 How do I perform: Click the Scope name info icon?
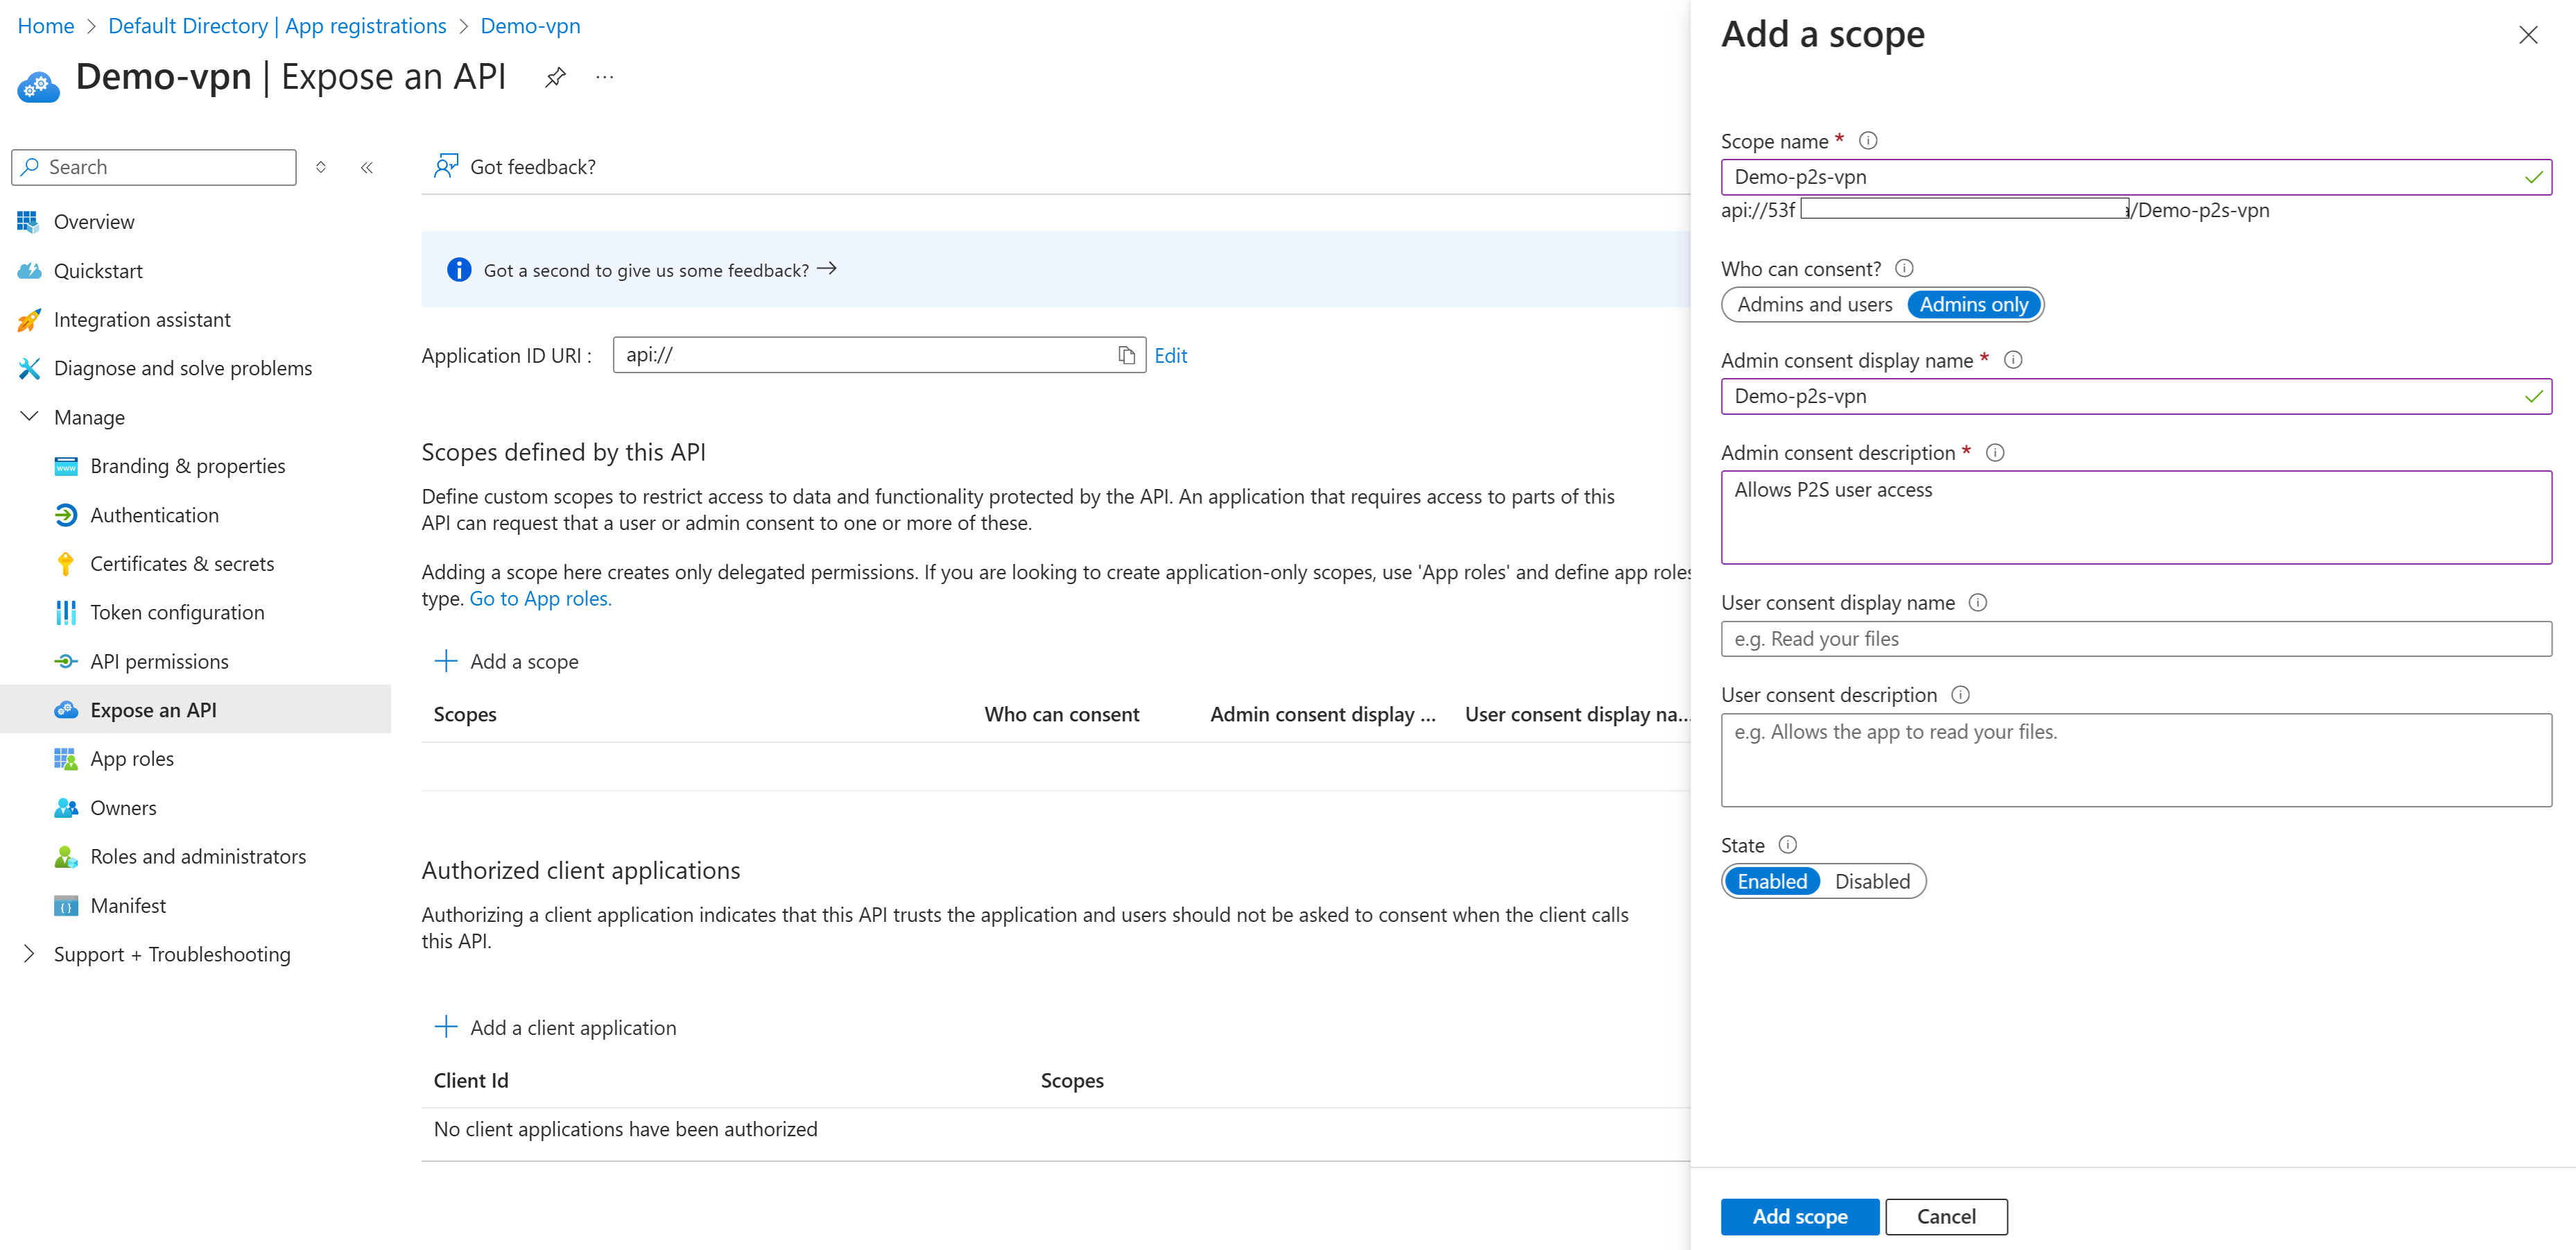[x=1867, y=141]
